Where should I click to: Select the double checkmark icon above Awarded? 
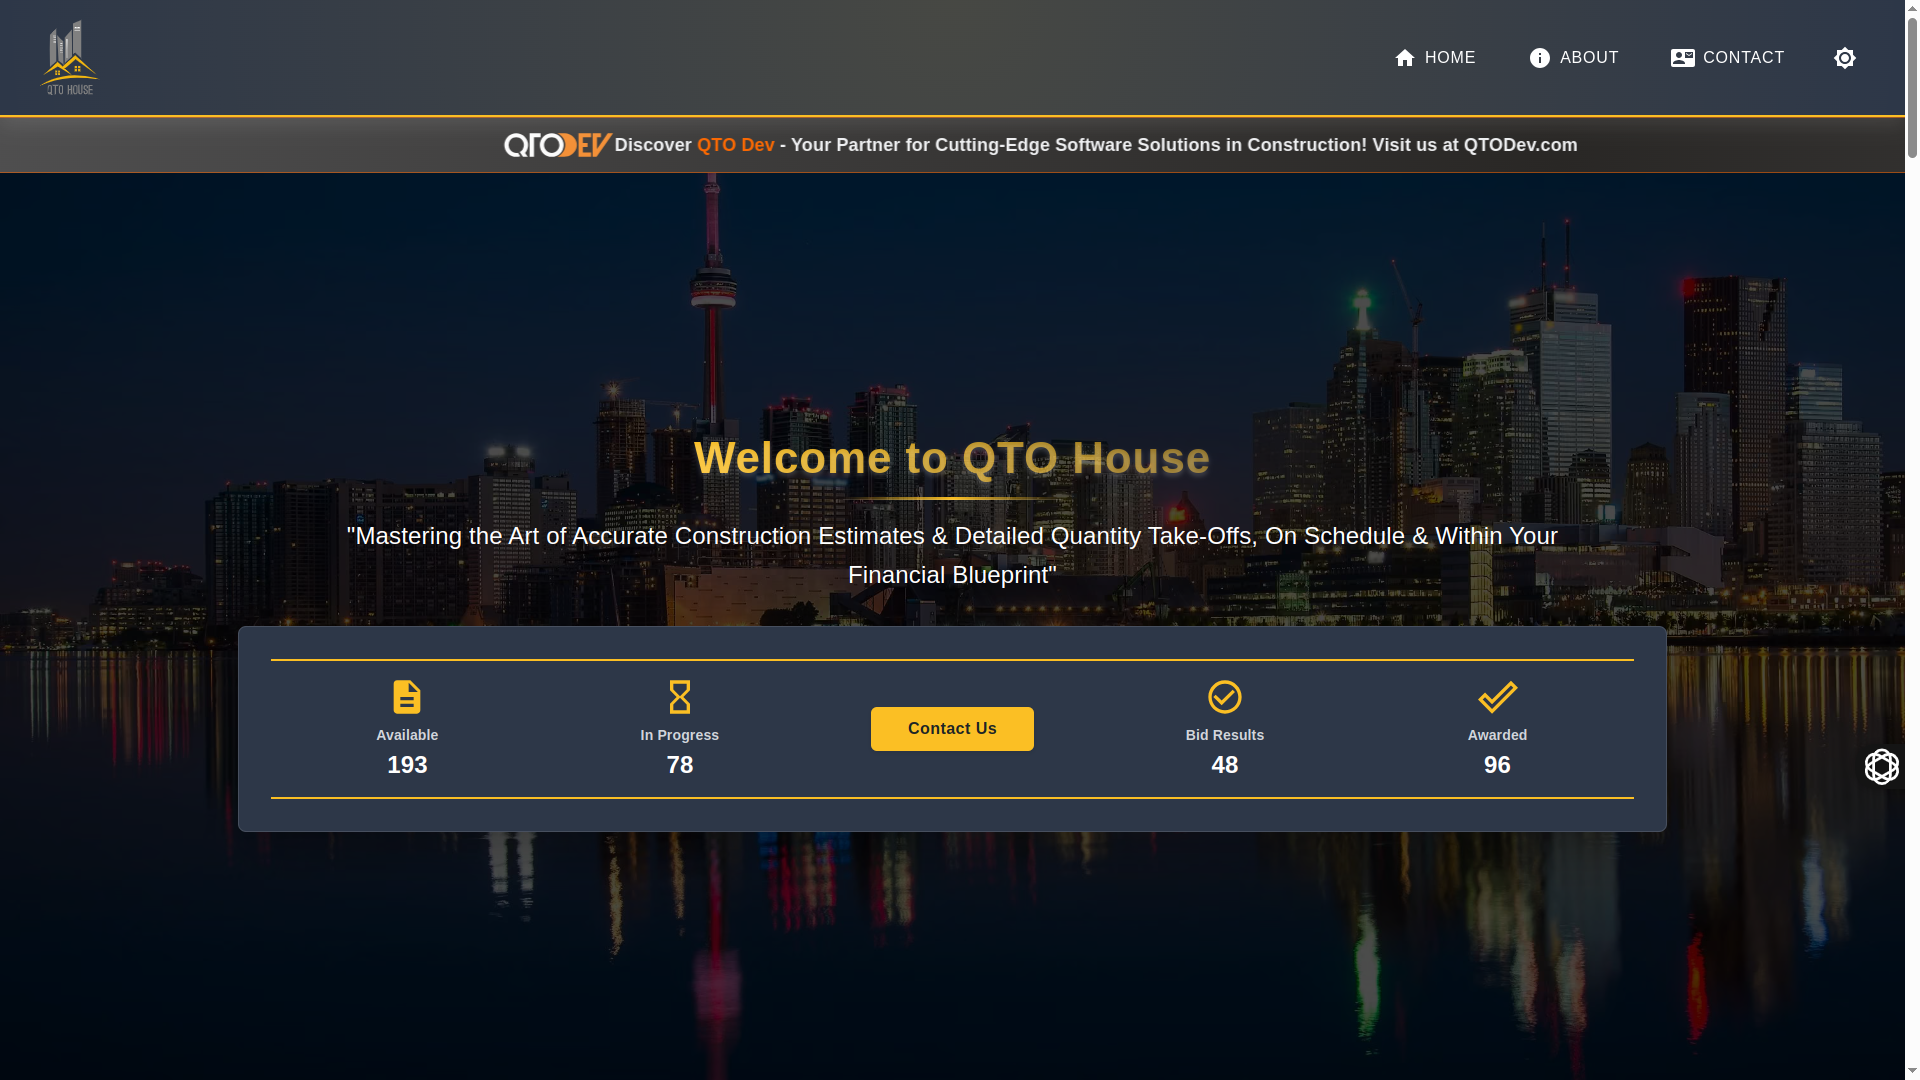pyautogui.click(x=1497, y=697)
